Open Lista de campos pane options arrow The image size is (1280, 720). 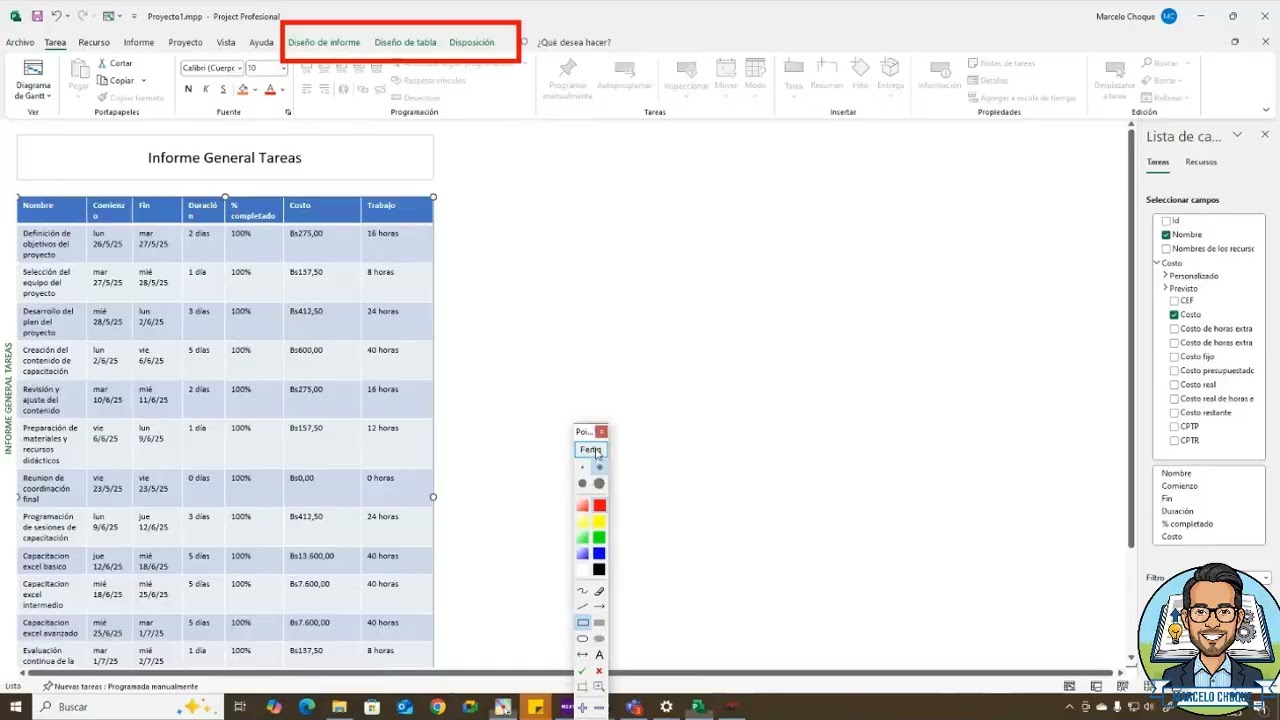[x=1237, y=135]
